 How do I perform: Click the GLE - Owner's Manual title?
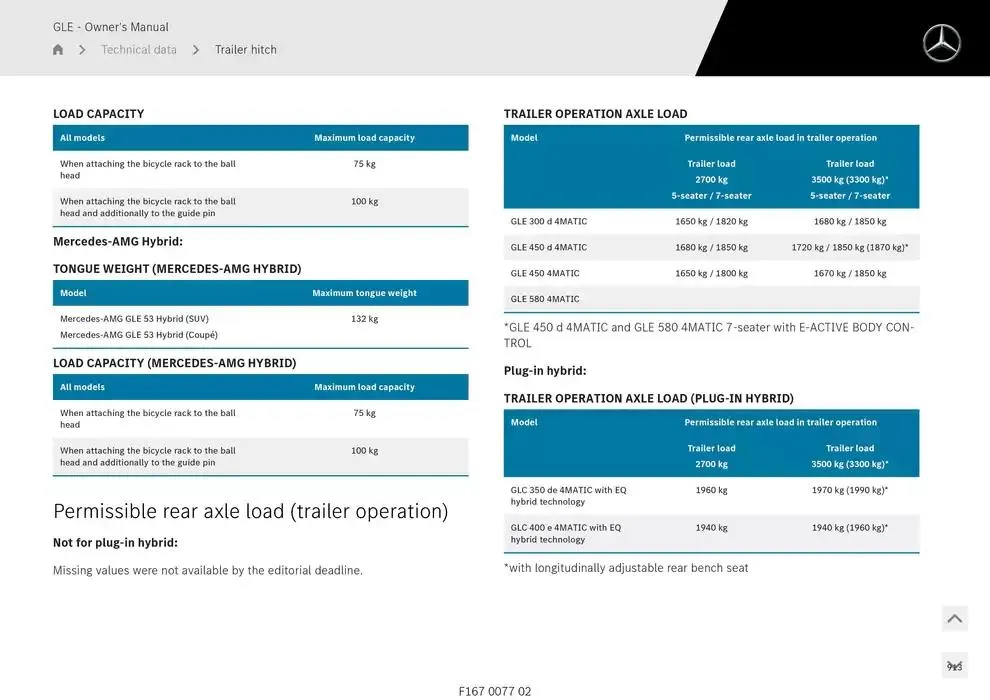point(111,27)
